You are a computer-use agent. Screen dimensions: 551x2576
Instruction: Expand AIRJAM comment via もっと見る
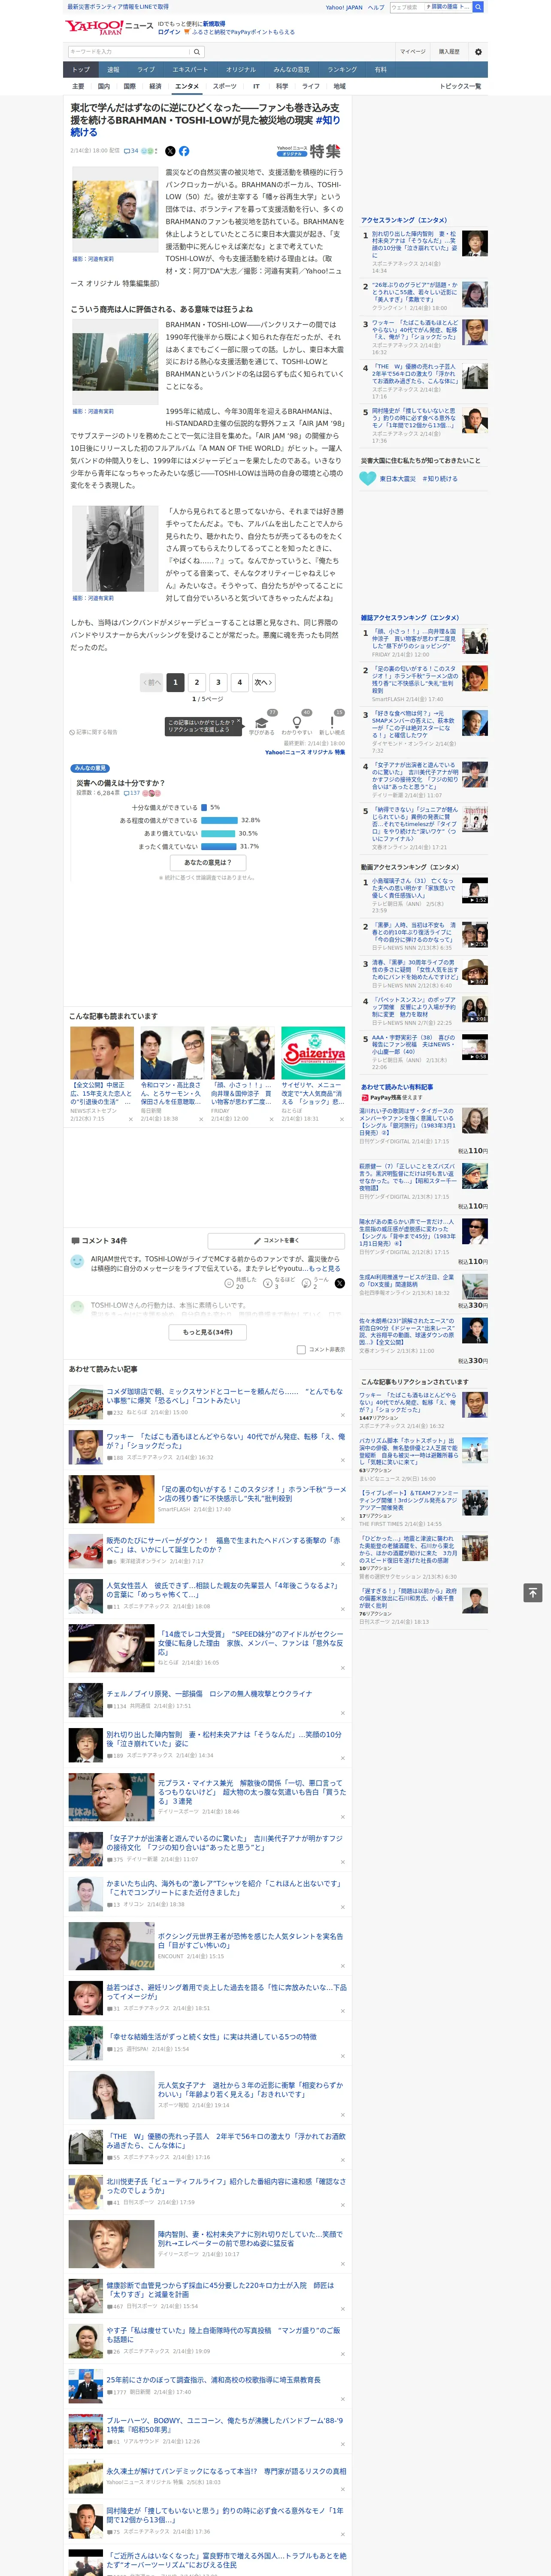pyautogui.click(x=324, y=1268)
